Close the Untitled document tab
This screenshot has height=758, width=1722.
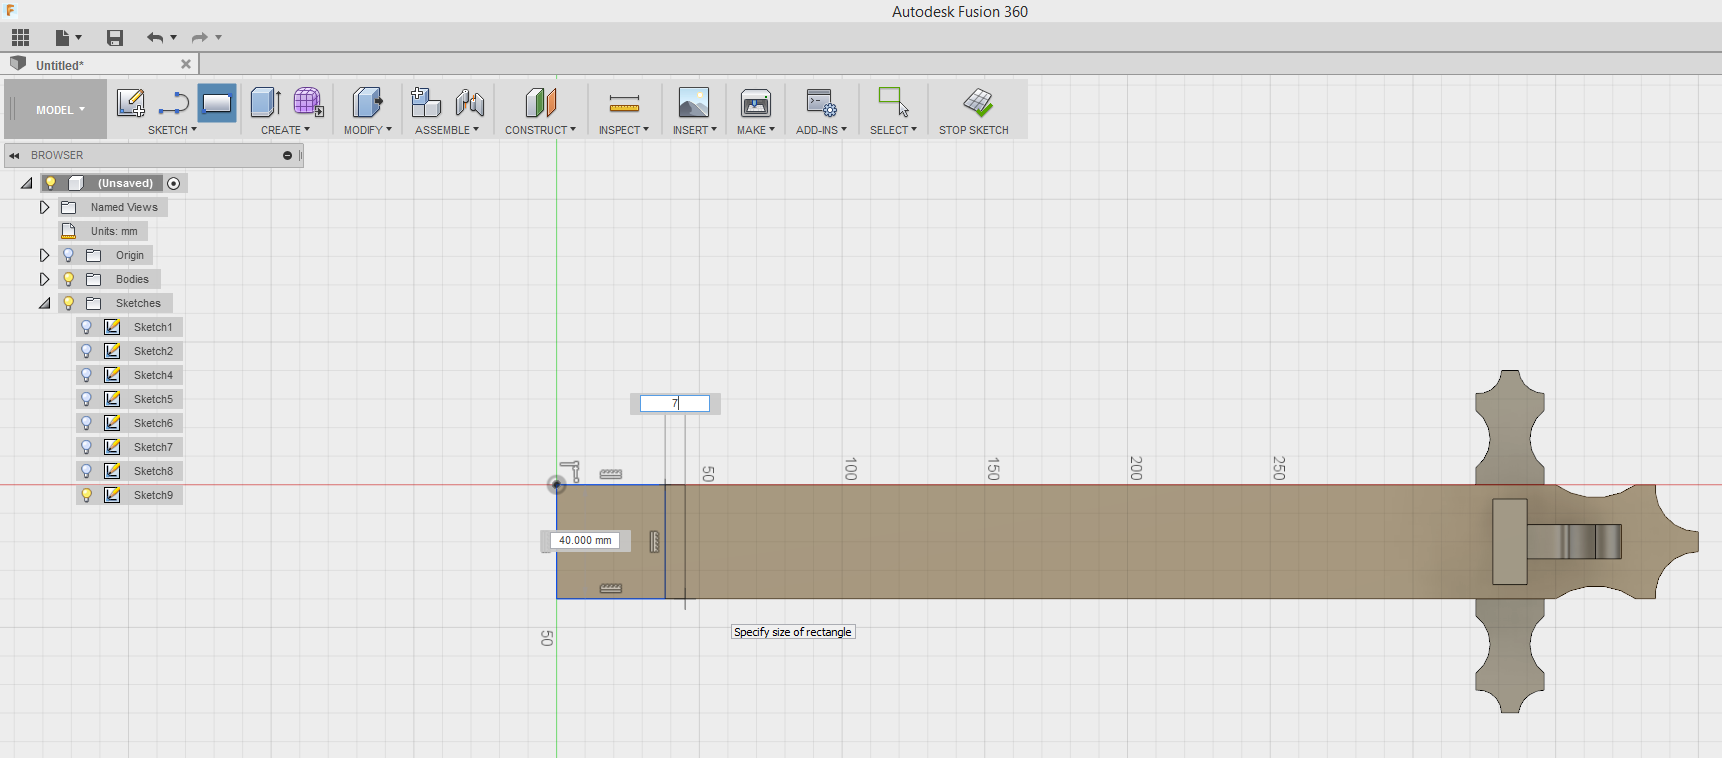(x=186, y=64)
